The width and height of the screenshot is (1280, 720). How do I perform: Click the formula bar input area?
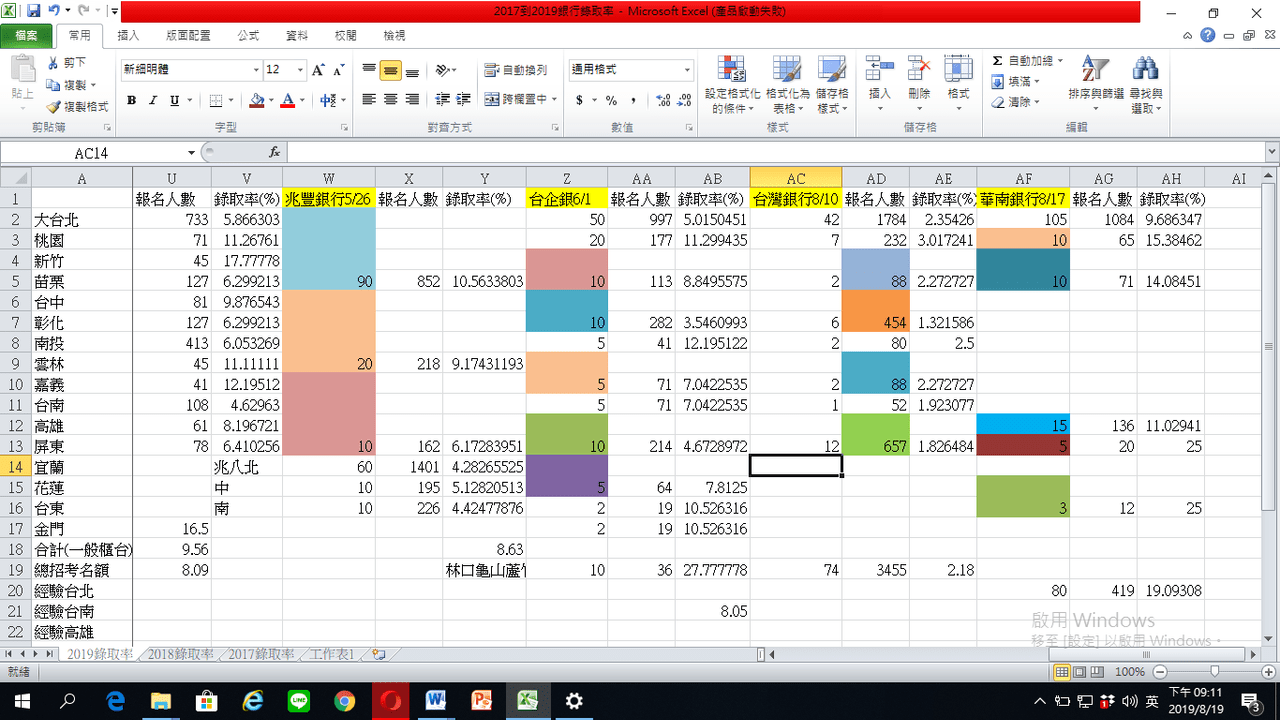tap(775, 153)
